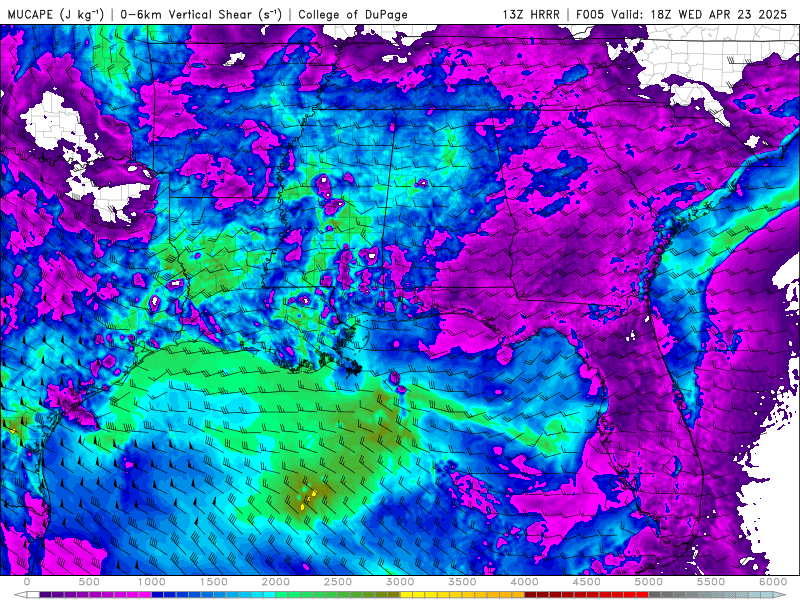The image size is (800, 600).
Task: Click the 5500 value on the color scale
Action: 711,582
